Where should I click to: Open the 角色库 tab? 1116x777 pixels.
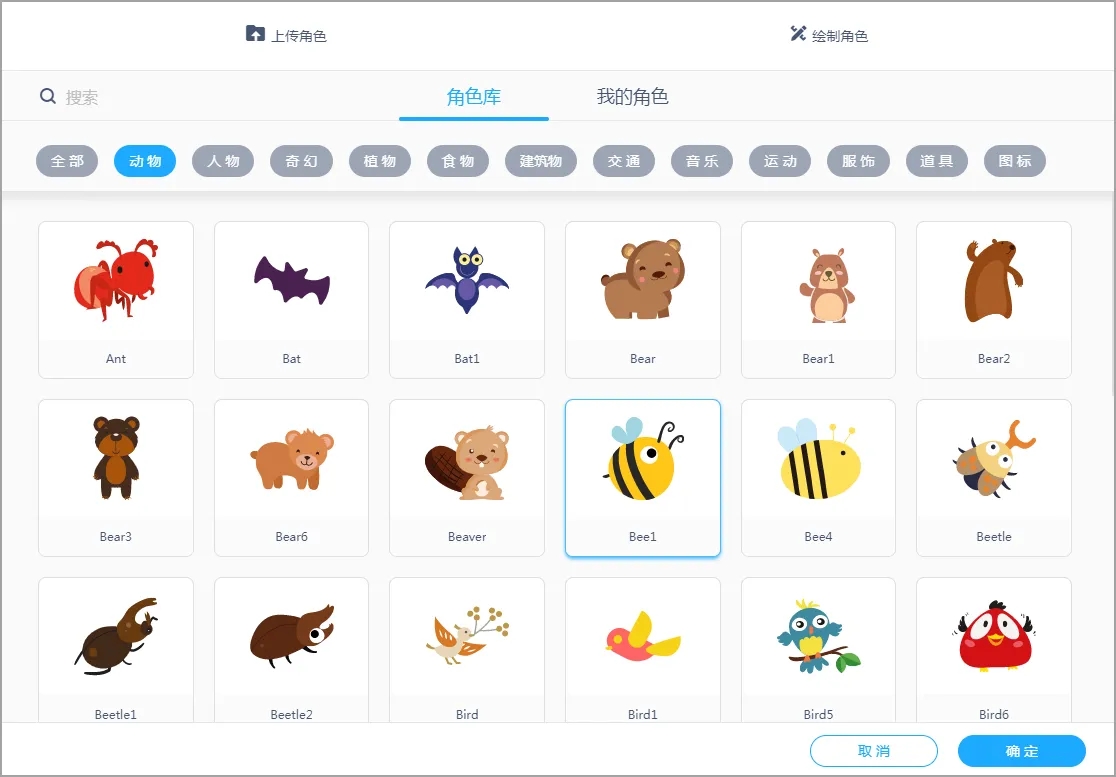(474, 97)
